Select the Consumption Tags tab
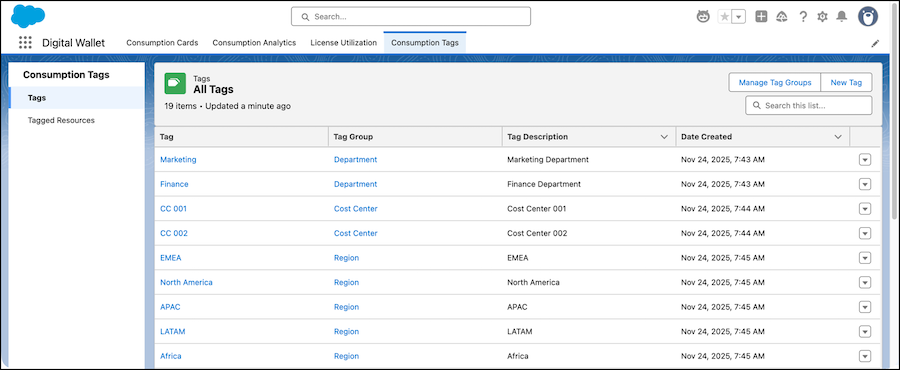 coord(425,42)
